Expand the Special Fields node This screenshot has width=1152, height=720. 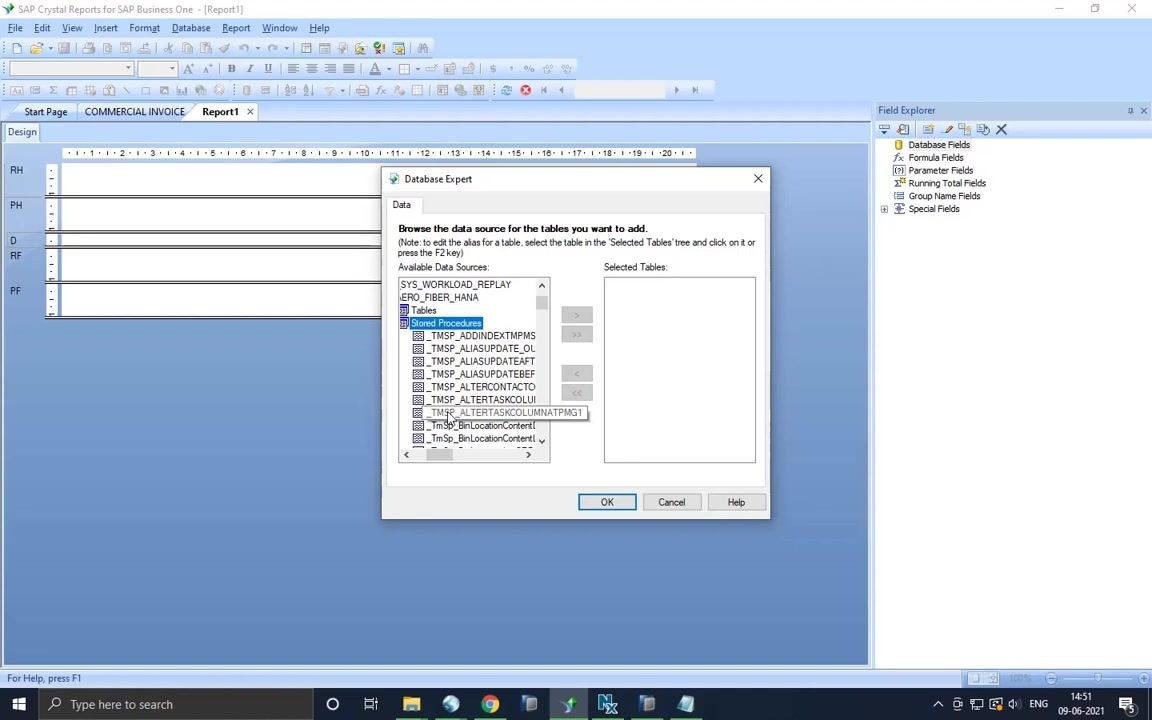(885, 209)
